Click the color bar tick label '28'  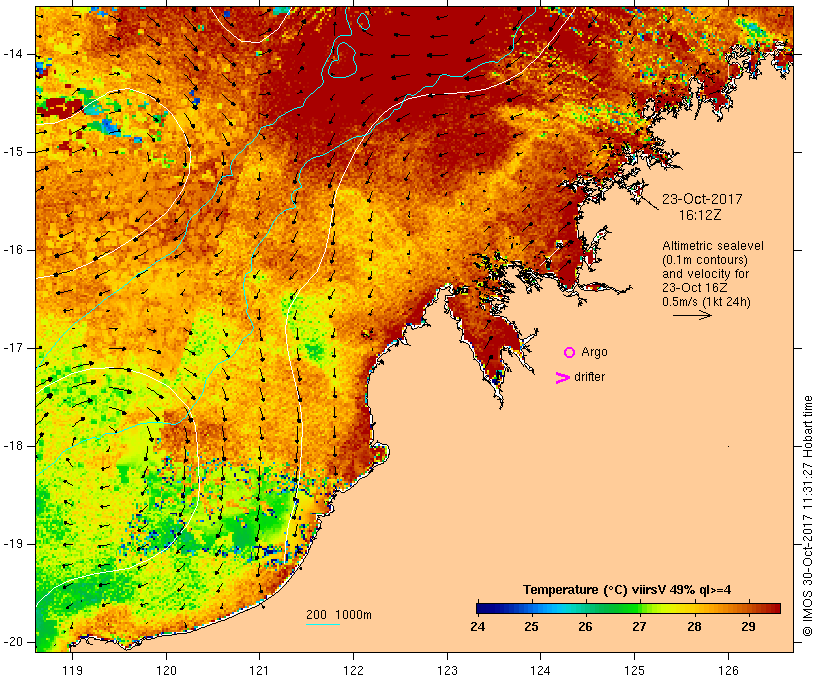pos(694,627)
